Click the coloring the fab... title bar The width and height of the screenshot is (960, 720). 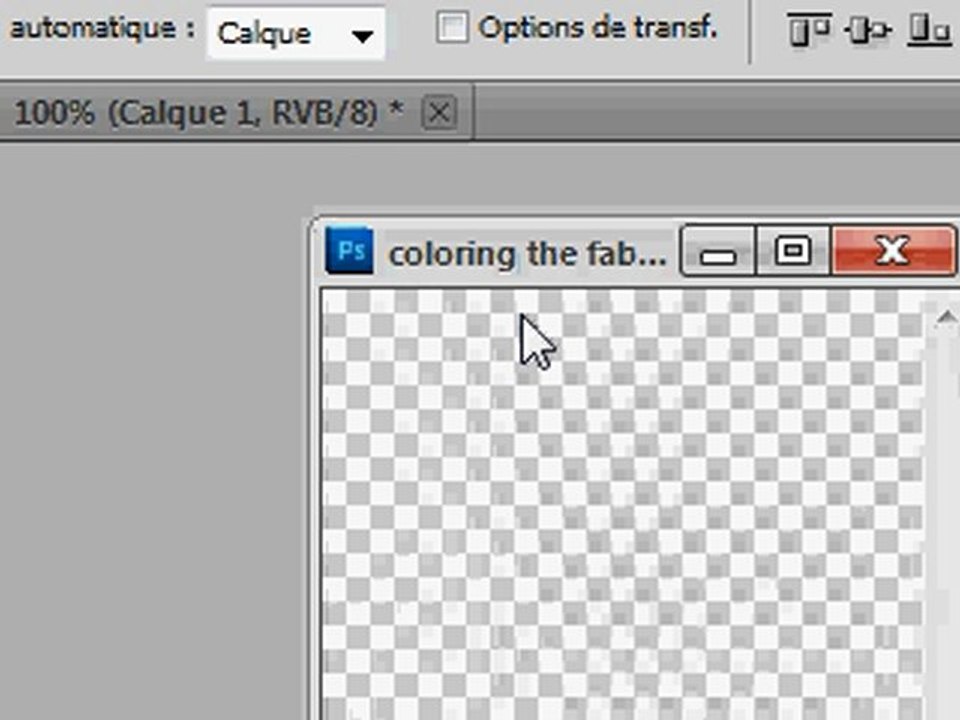click(527, 253)
